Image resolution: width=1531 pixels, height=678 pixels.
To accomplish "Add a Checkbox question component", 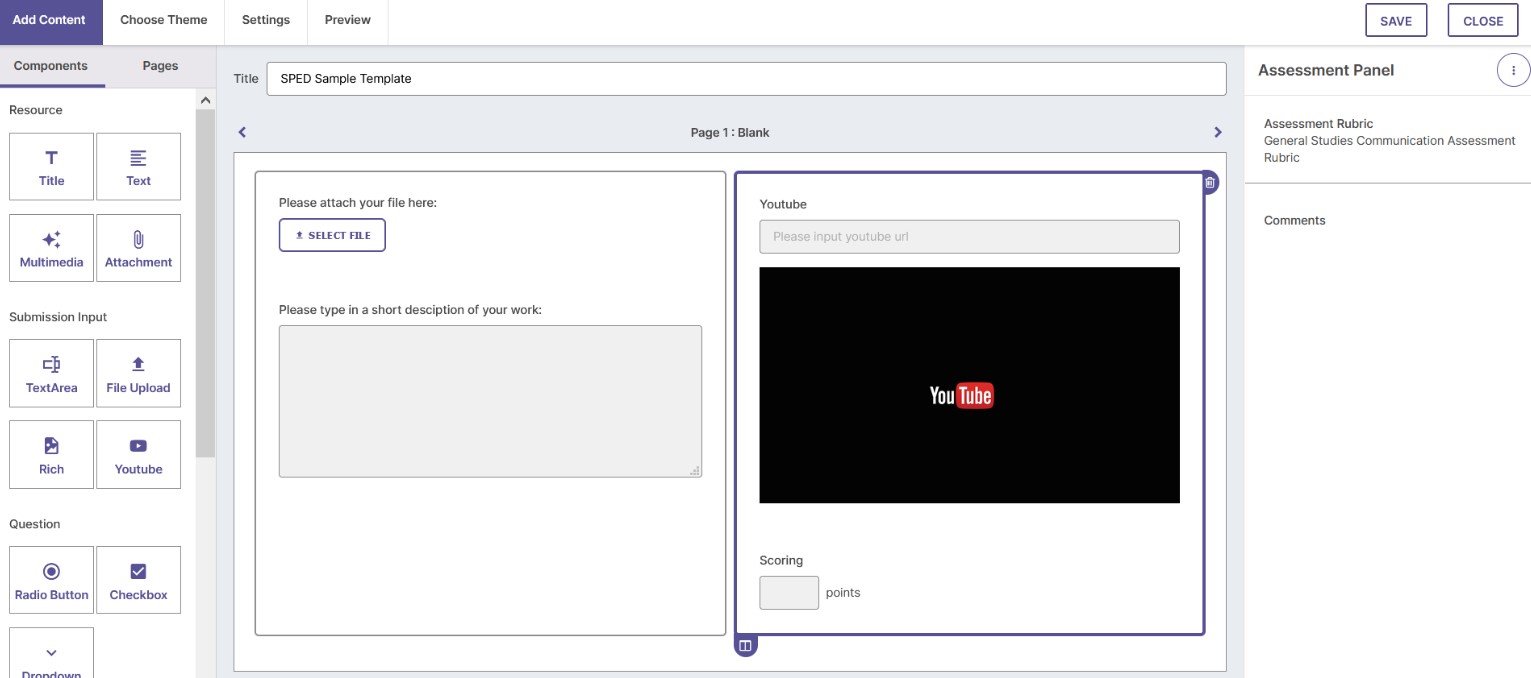I will click(138, 580).
